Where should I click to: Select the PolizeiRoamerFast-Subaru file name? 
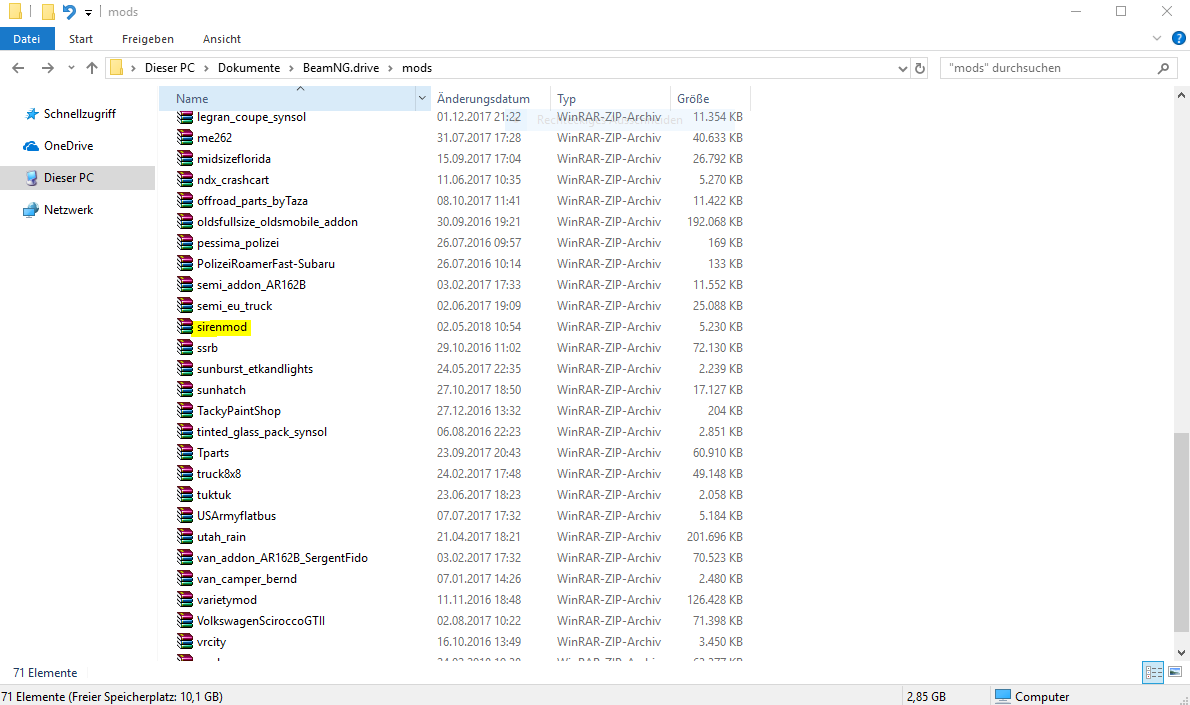266,263
